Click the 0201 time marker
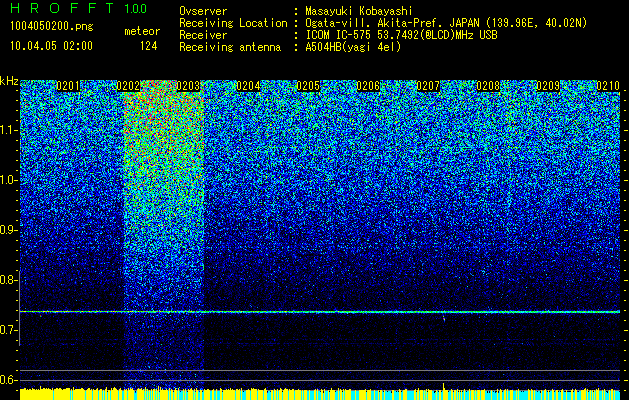629x400 pixels. [68, 86]
